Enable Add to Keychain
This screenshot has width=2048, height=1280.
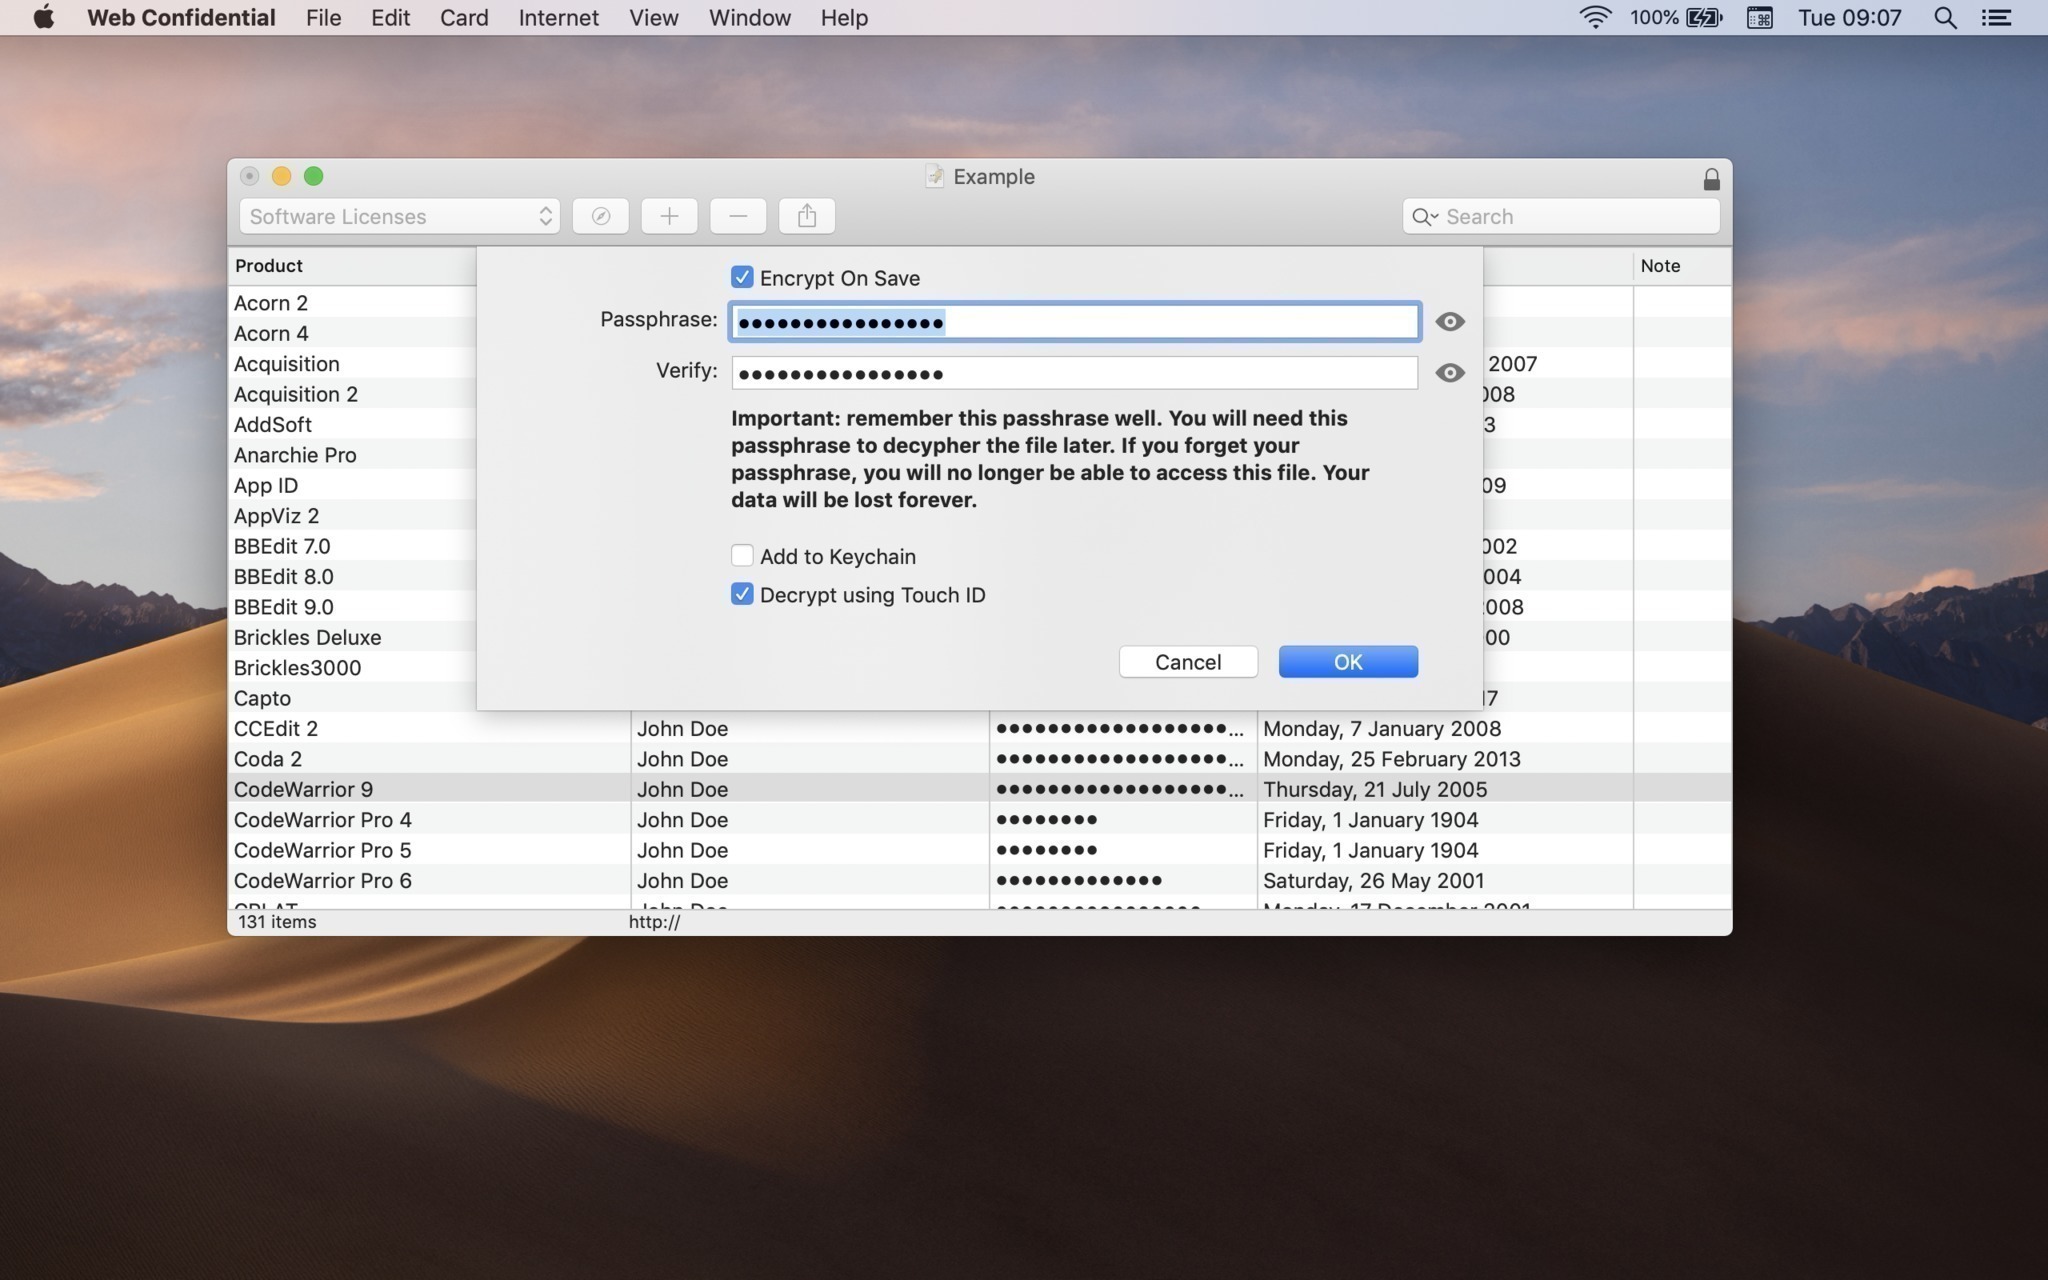[742, 555]
